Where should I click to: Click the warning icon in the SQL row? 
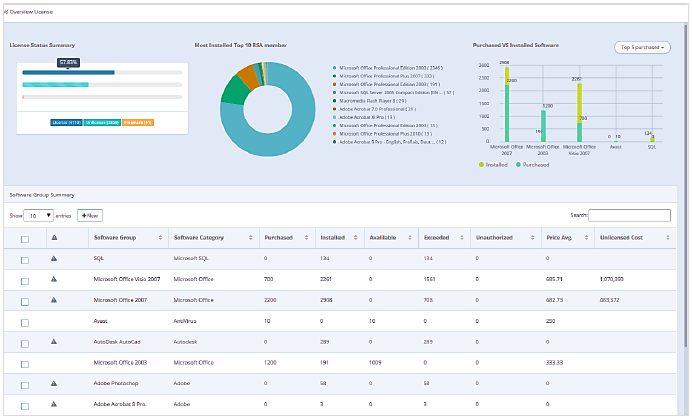54,258
